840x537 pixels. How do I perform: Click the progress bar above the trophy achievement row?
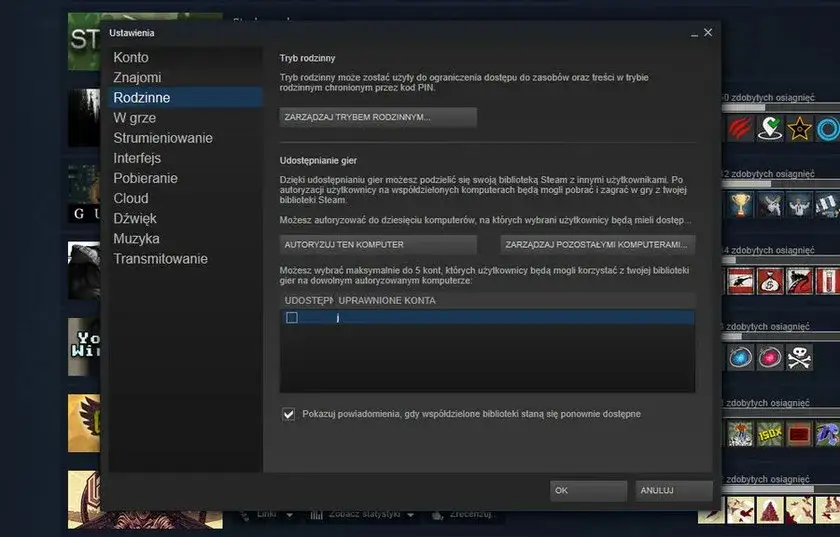tap(781, 184)
